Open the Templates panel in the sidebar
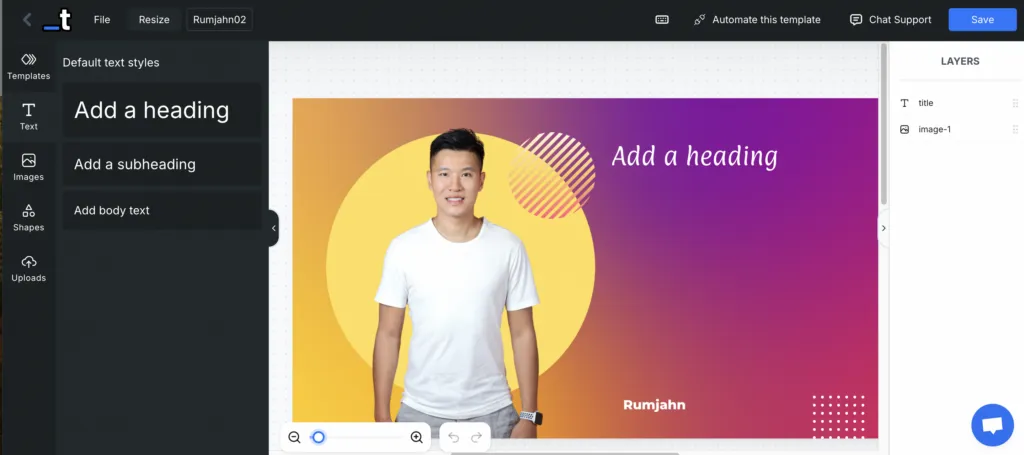Image resolution: width=1024 pixels, height=455 pixels. pyautogui.click(x=28, y=66)
